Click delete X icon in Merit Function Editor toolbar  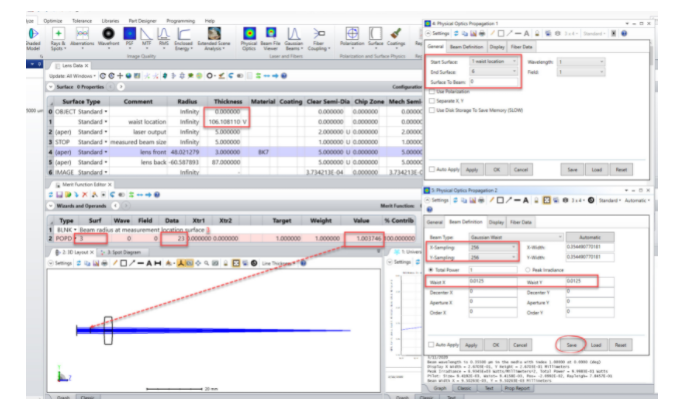click(x=85, y=195)
